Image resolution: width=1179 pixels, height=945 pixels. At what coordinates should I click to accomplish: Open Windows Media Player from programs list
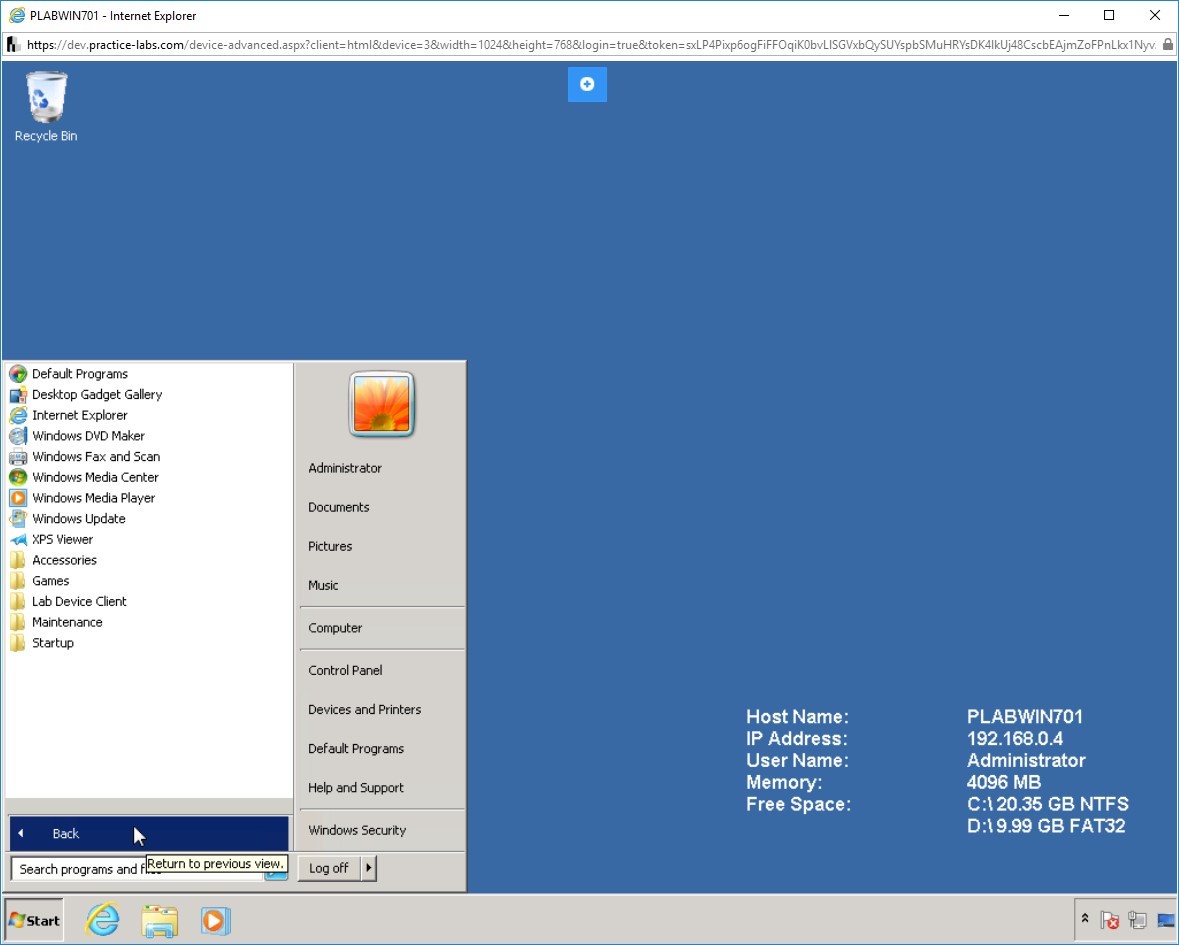[18, 498]
